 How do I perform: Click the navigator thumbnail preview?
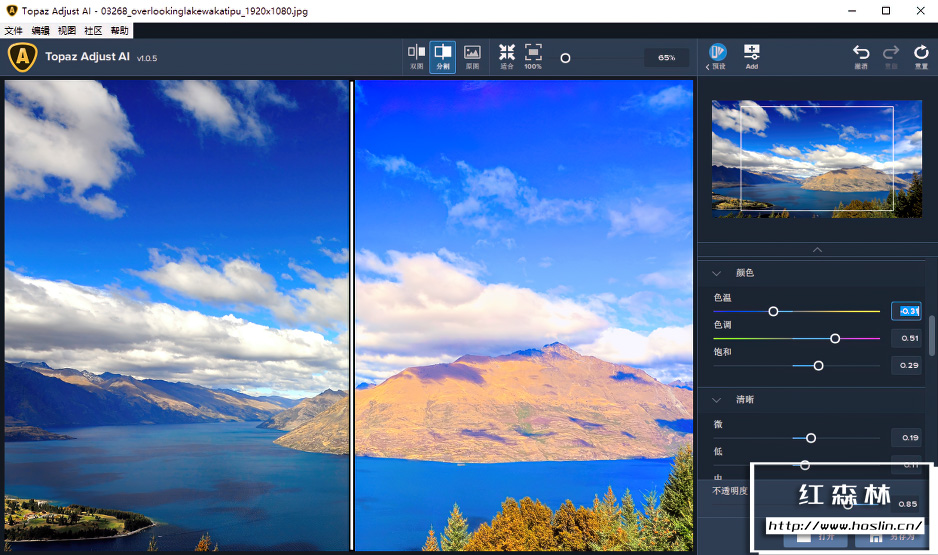click(817, 158)
